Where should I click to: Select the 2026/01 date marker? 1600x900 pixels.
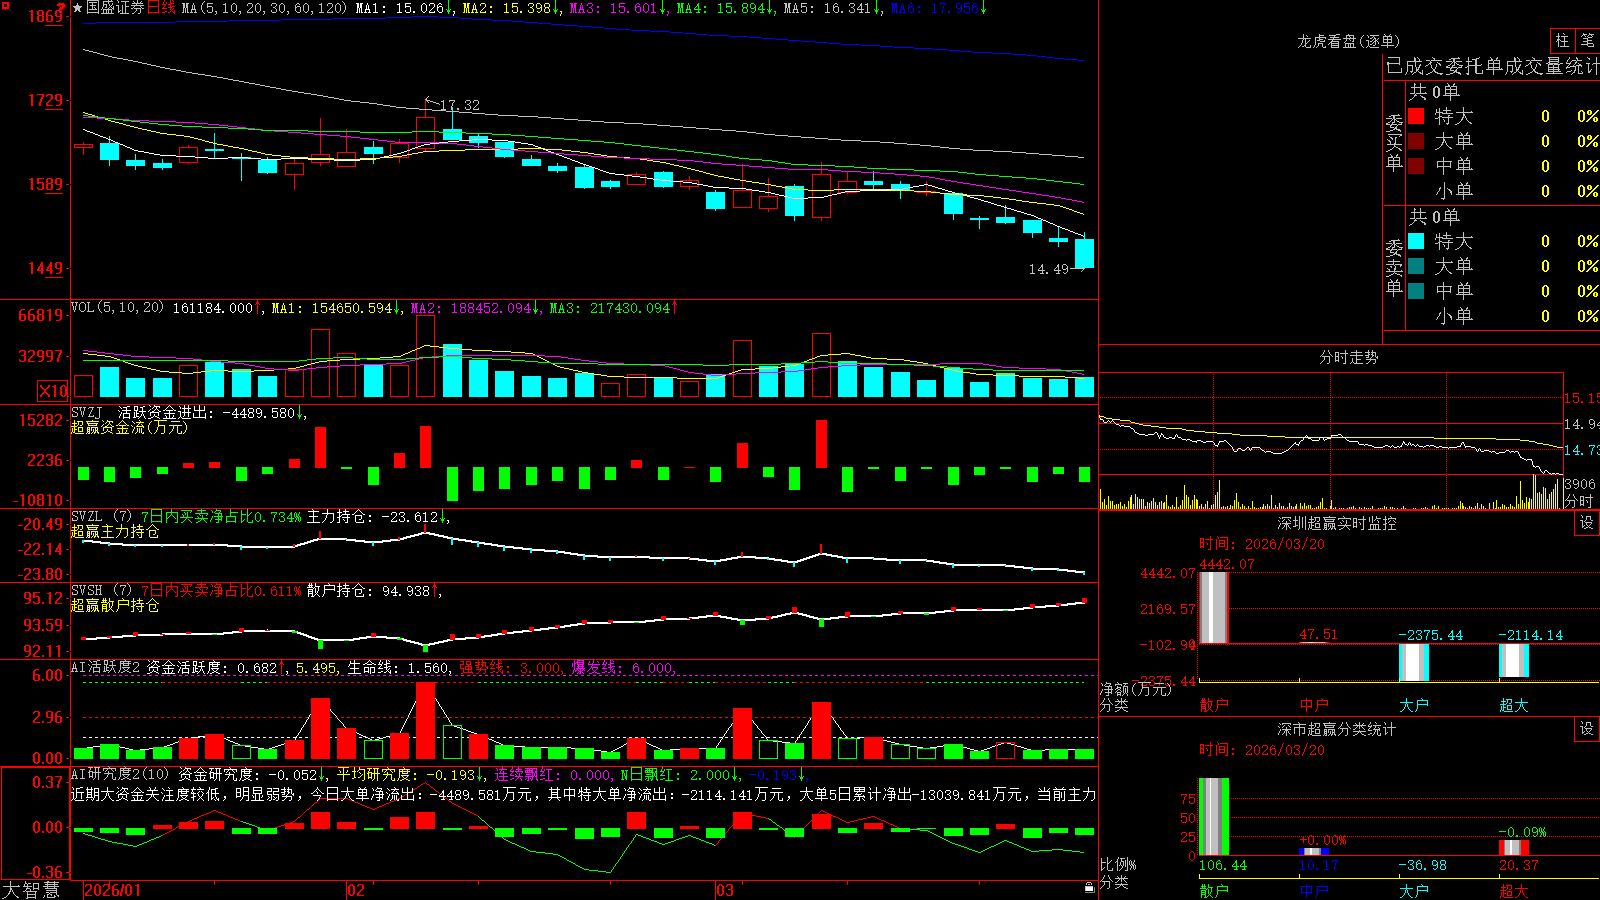click(x=113, y=890)
